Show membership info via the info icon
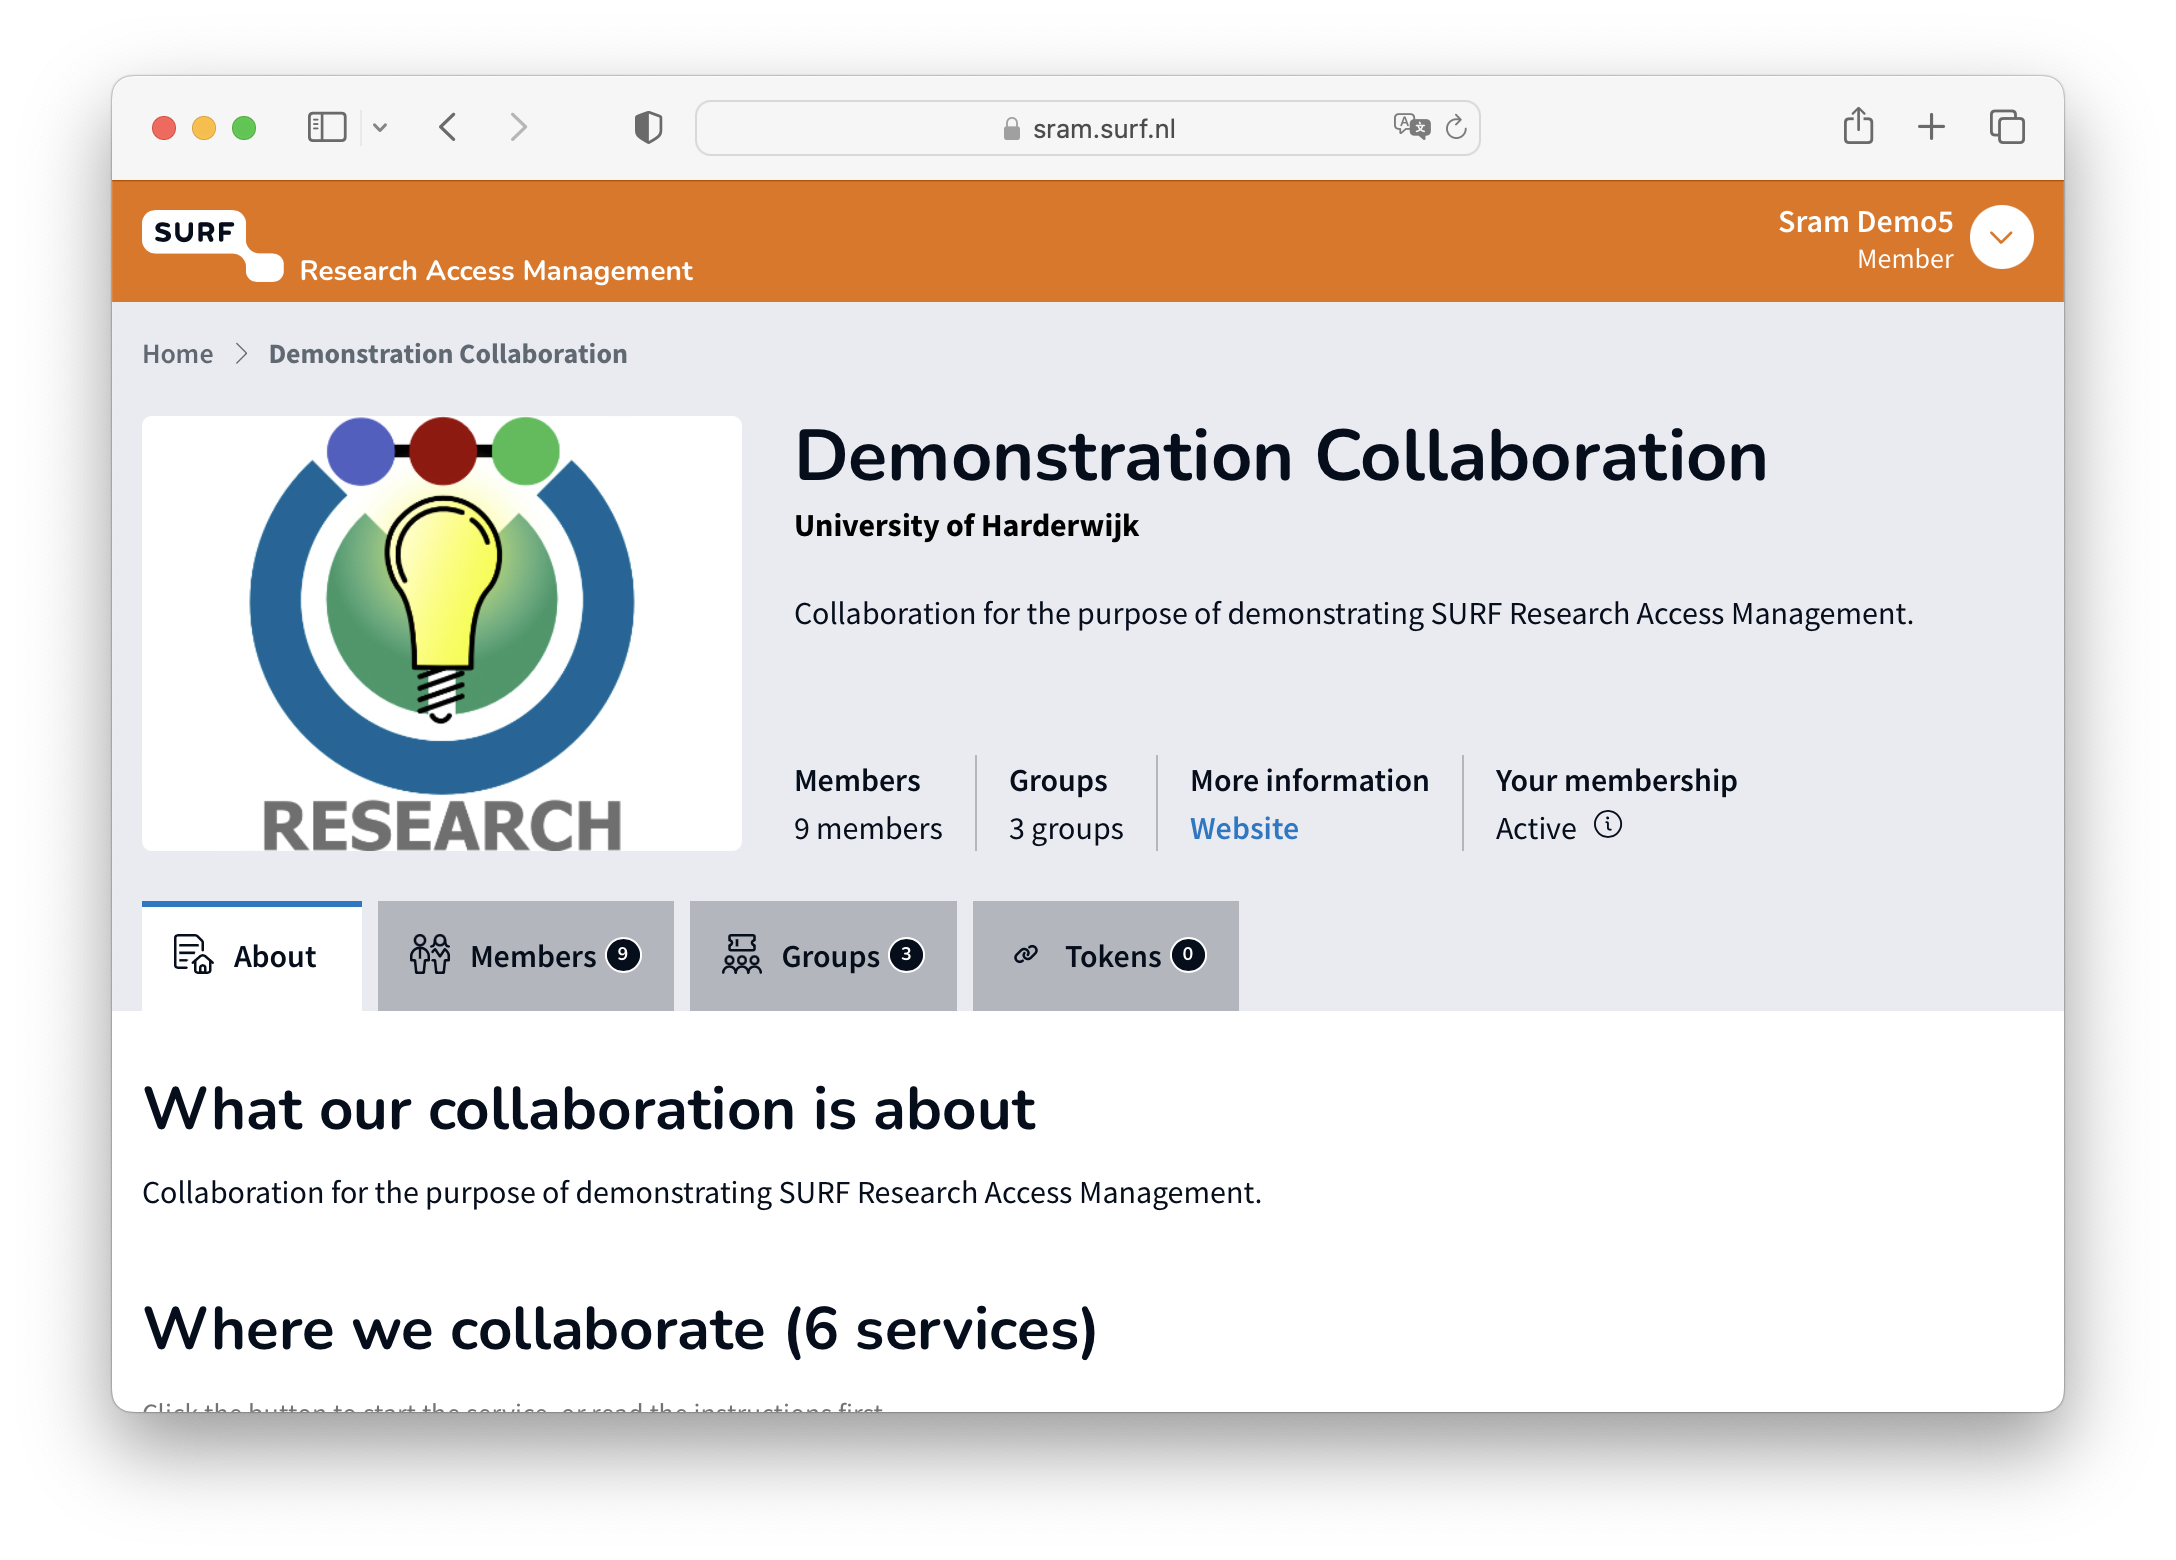Viewport: 2176px width, 1560px height. (x=1607, y=825)
